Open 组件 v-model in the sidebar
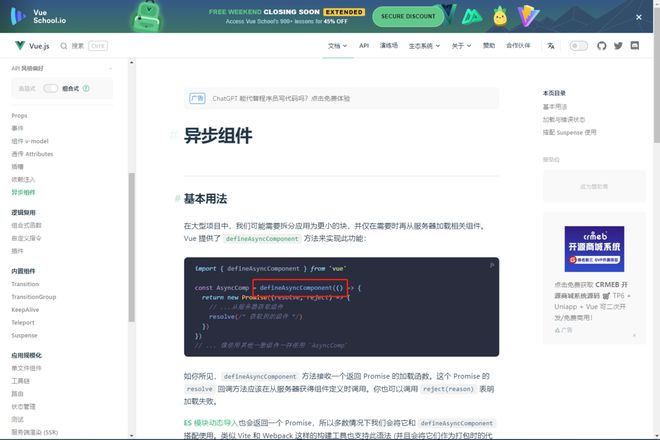660x440 pixels. click(x=30, y=141)
